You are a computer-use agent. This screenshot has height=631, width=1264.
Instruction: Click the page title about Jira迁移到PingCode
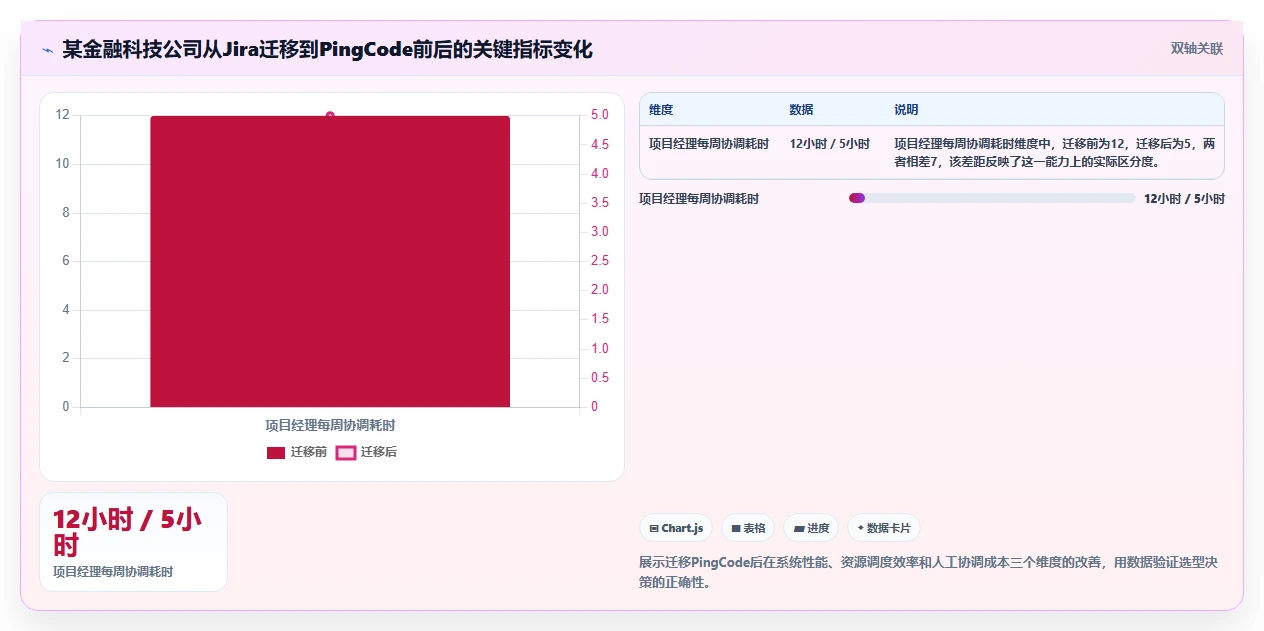(x=327, y=49)
